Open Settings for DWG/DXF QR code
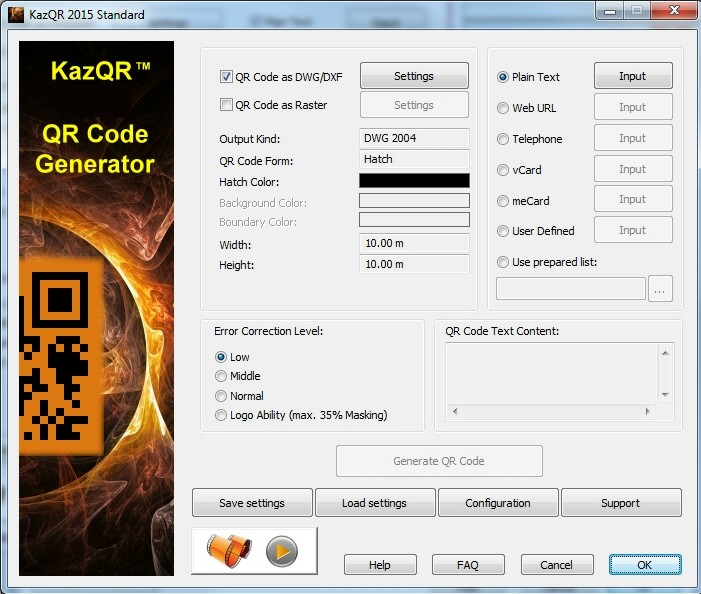 414,76
